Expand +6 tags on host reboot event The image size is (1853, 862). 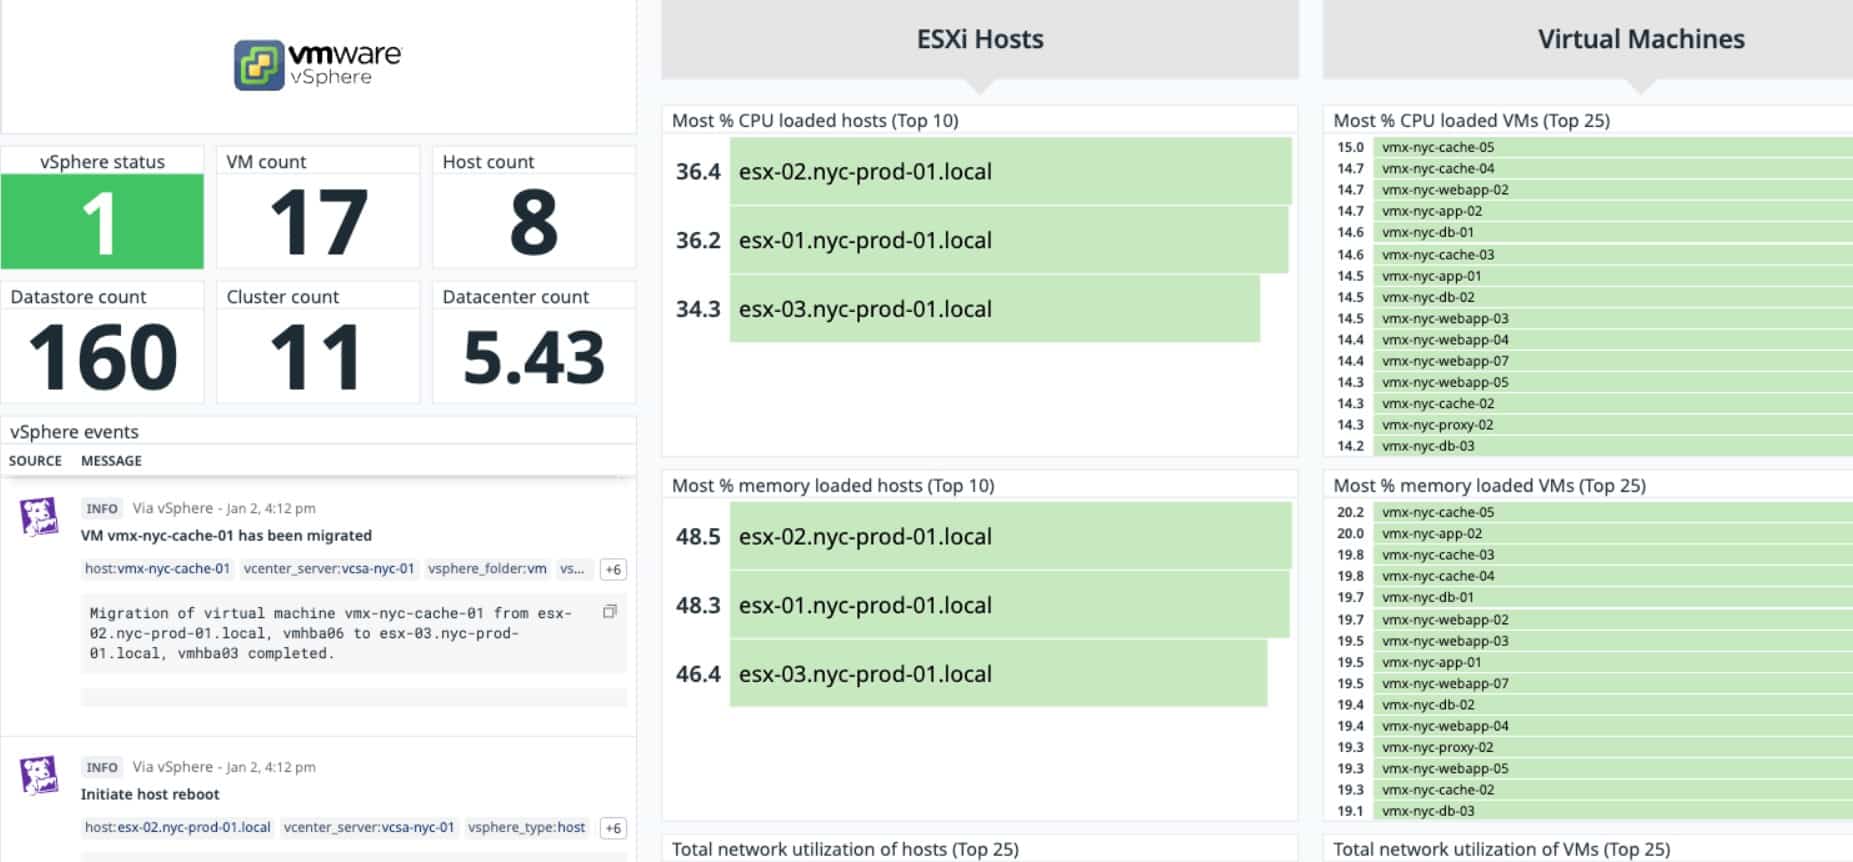[x=613, y=828]
